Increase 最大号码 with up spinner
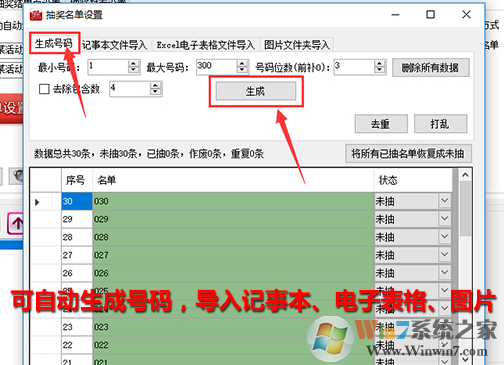504x365 pixels. point(242,63)
